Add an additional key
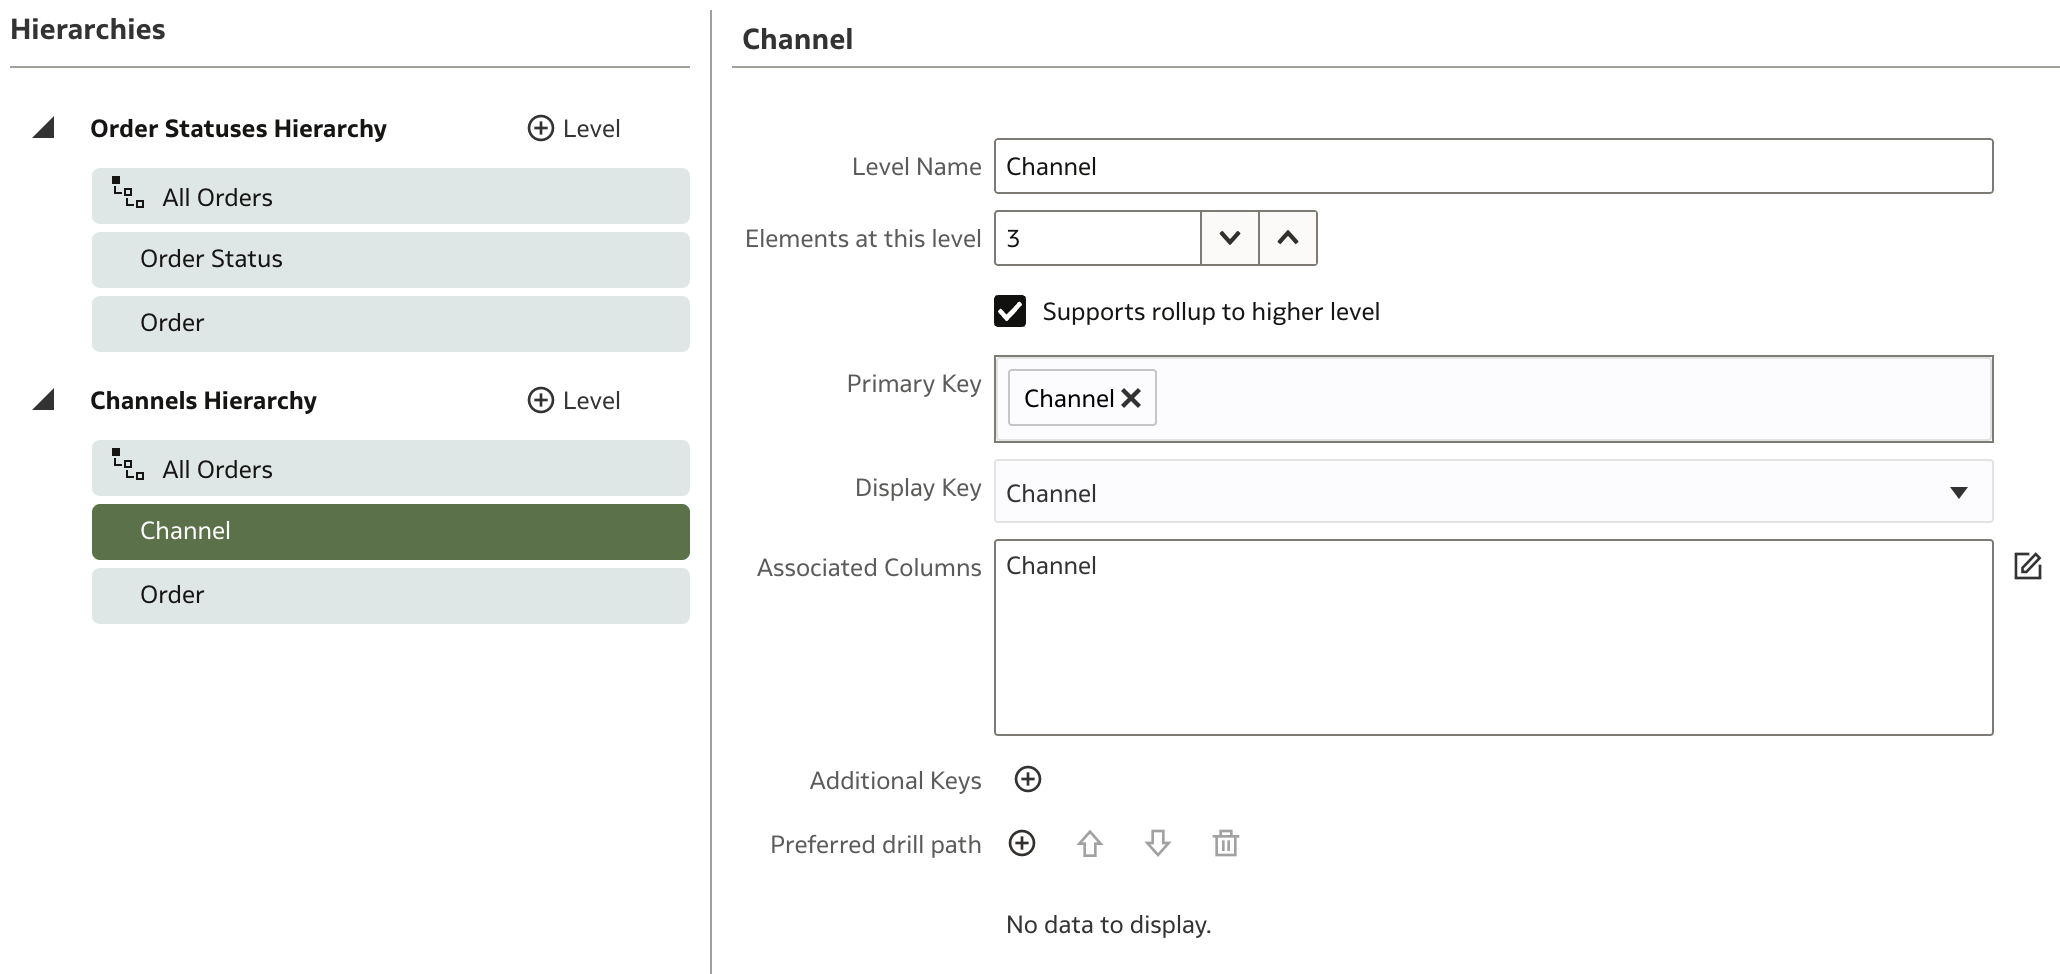 pos(1028,779)
